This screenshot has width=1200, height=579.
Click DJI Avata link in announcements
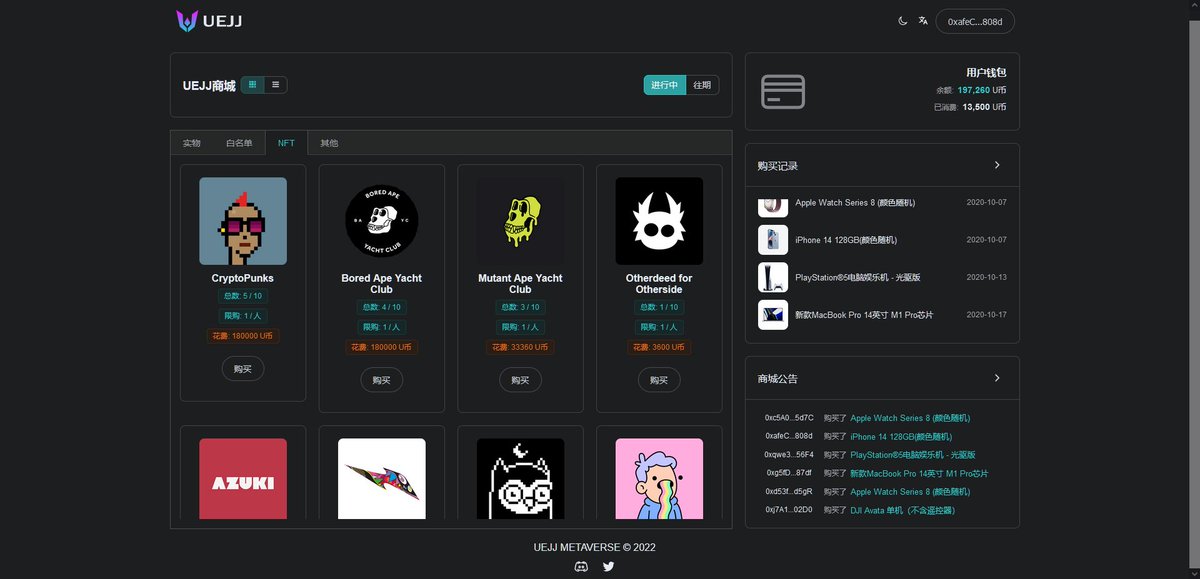click(x=902, y=510)
